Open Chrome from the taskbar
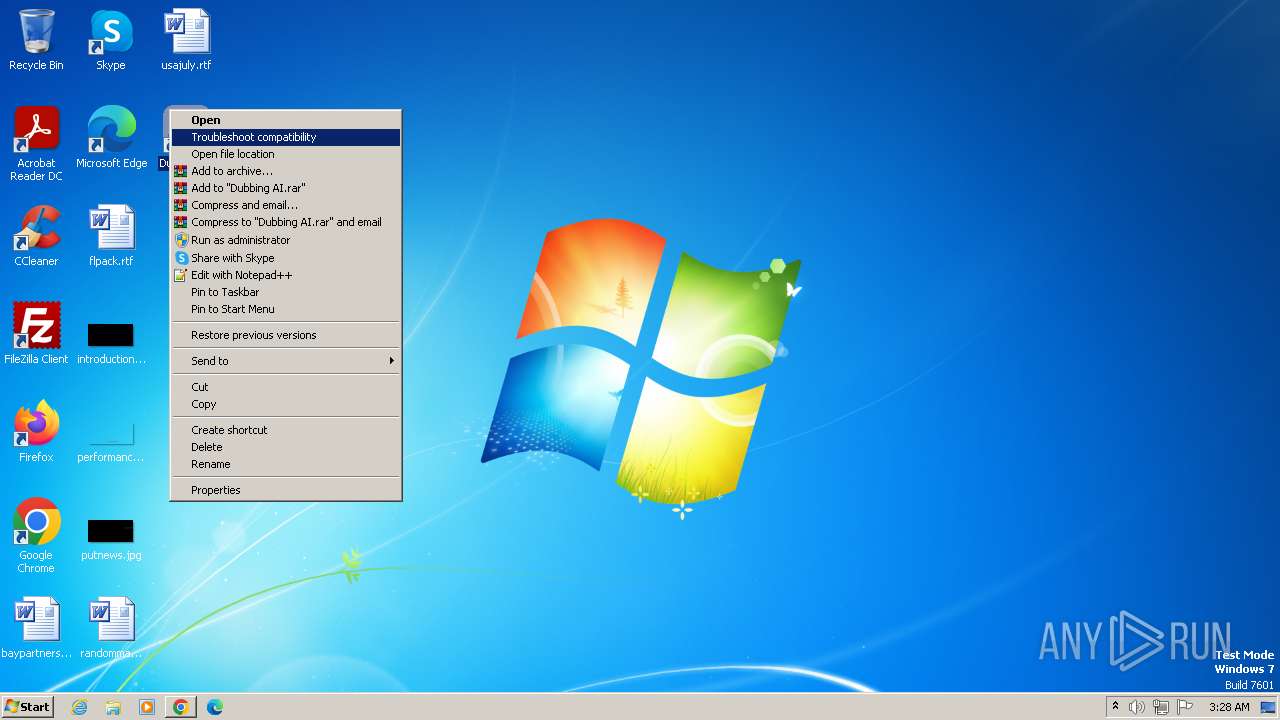Screen dimensions: 1280x720 180,707
